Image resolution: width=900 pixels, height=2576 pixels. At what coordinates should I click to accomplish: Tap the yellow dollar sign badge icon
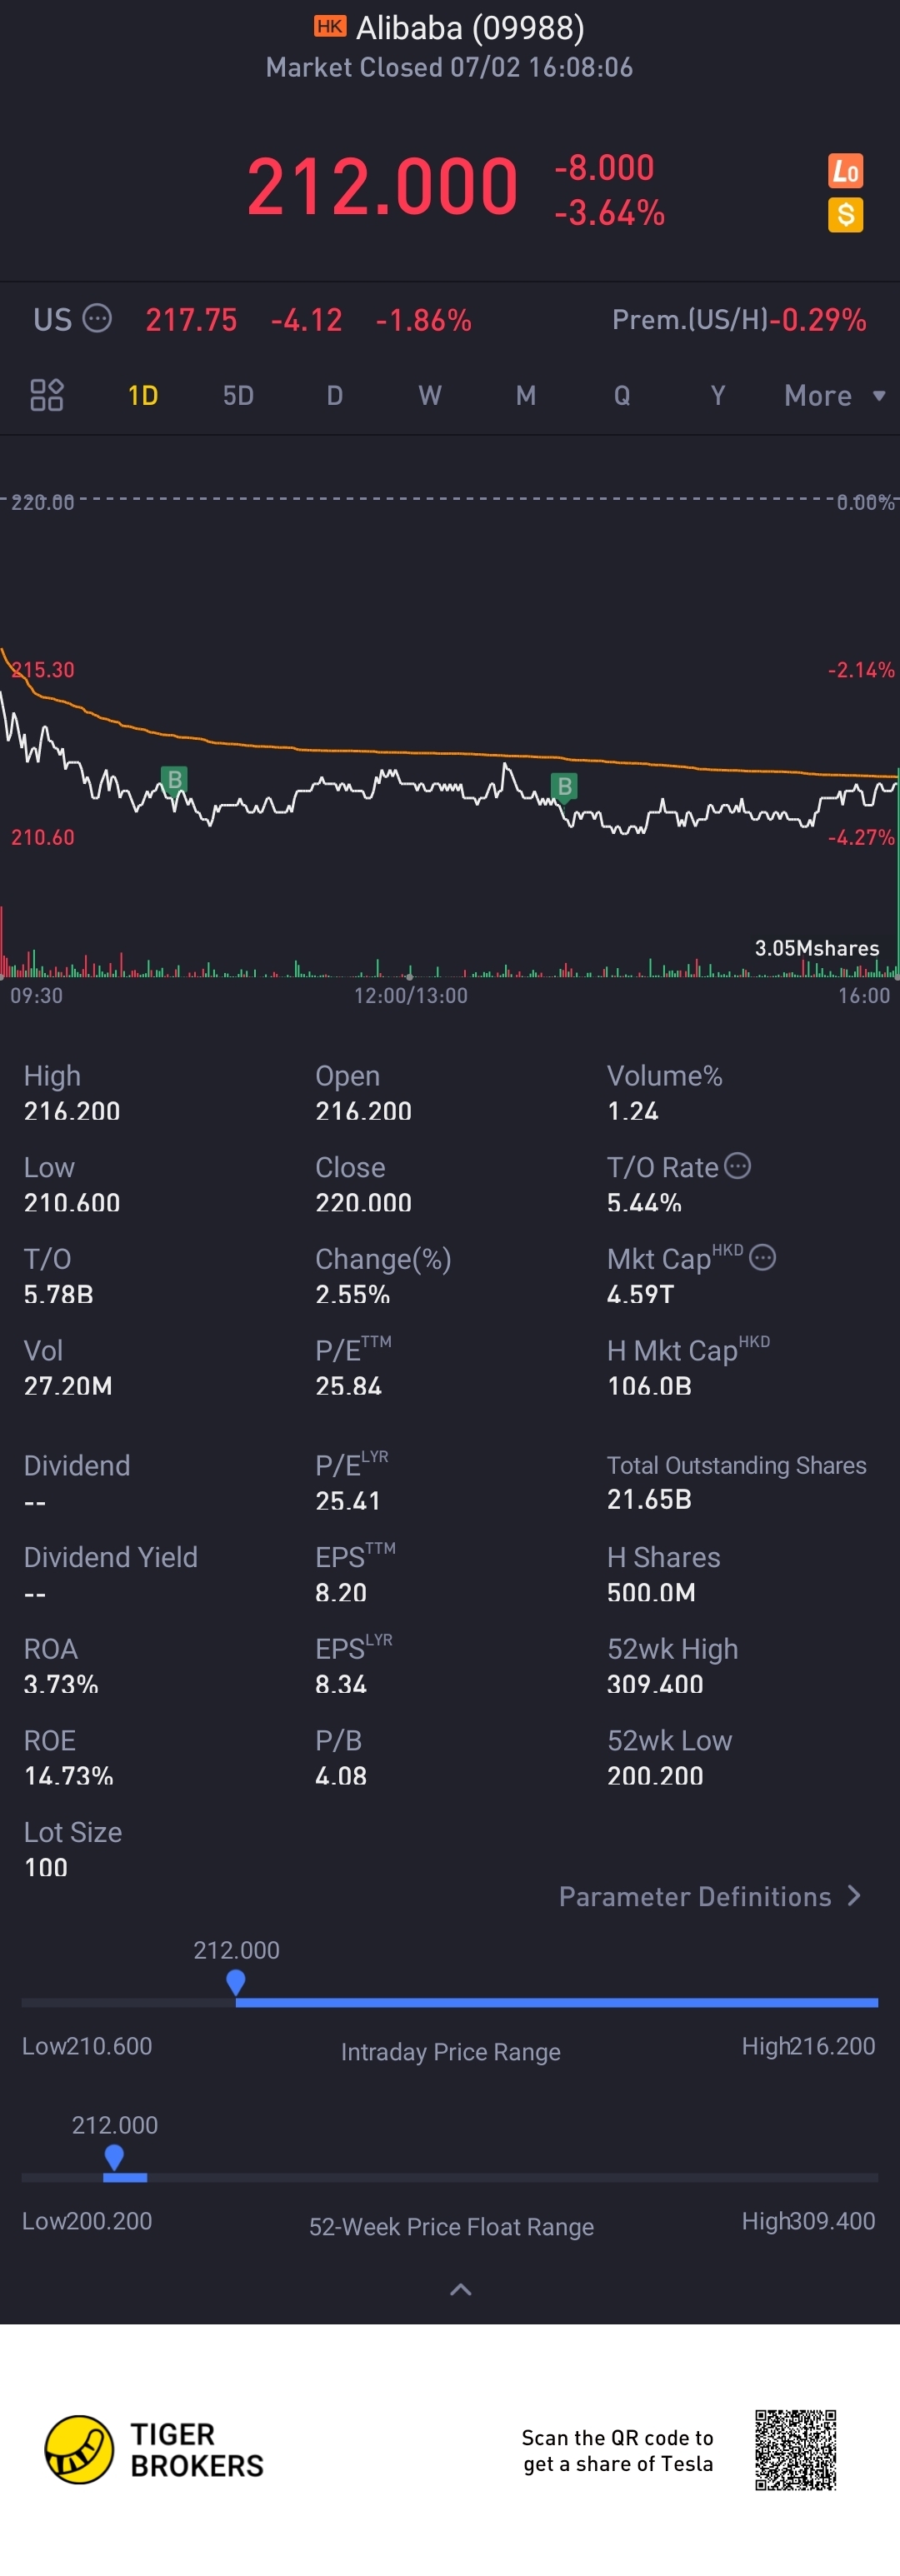845,215
